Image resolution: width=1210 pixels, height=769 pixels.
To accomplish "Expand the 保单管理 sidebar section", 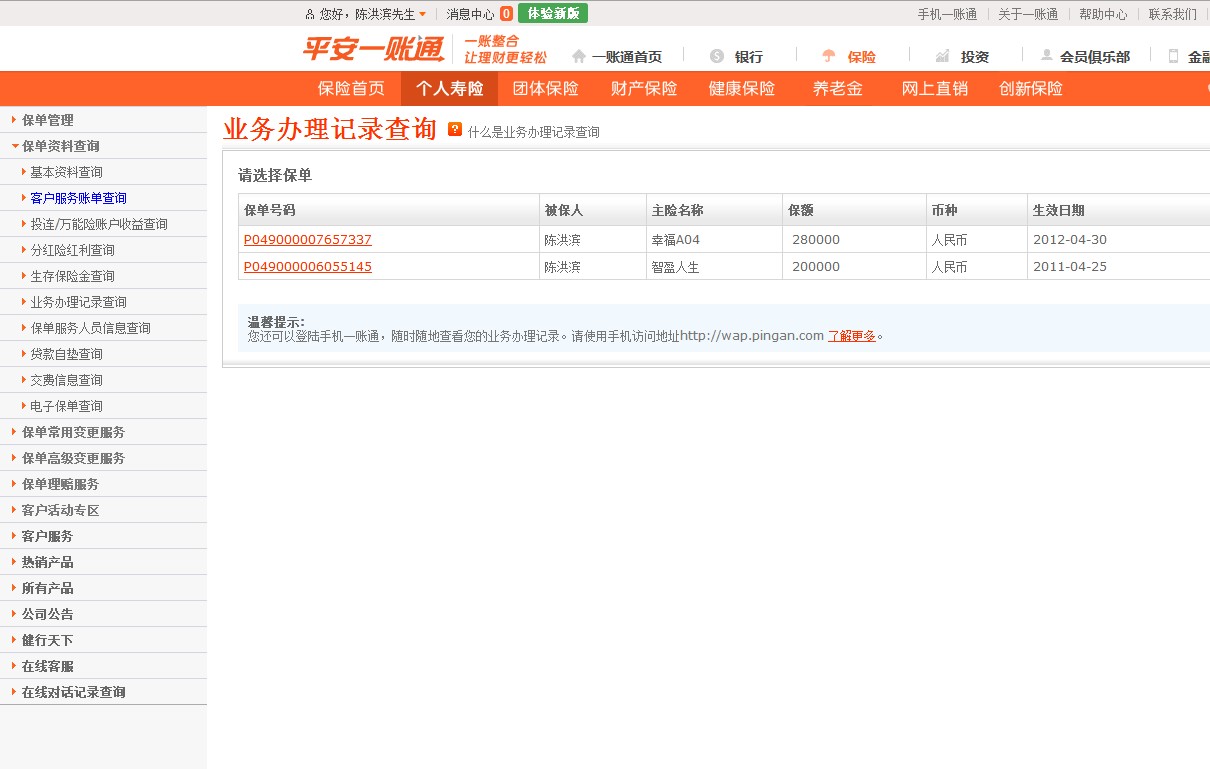I will pos(47,120).
